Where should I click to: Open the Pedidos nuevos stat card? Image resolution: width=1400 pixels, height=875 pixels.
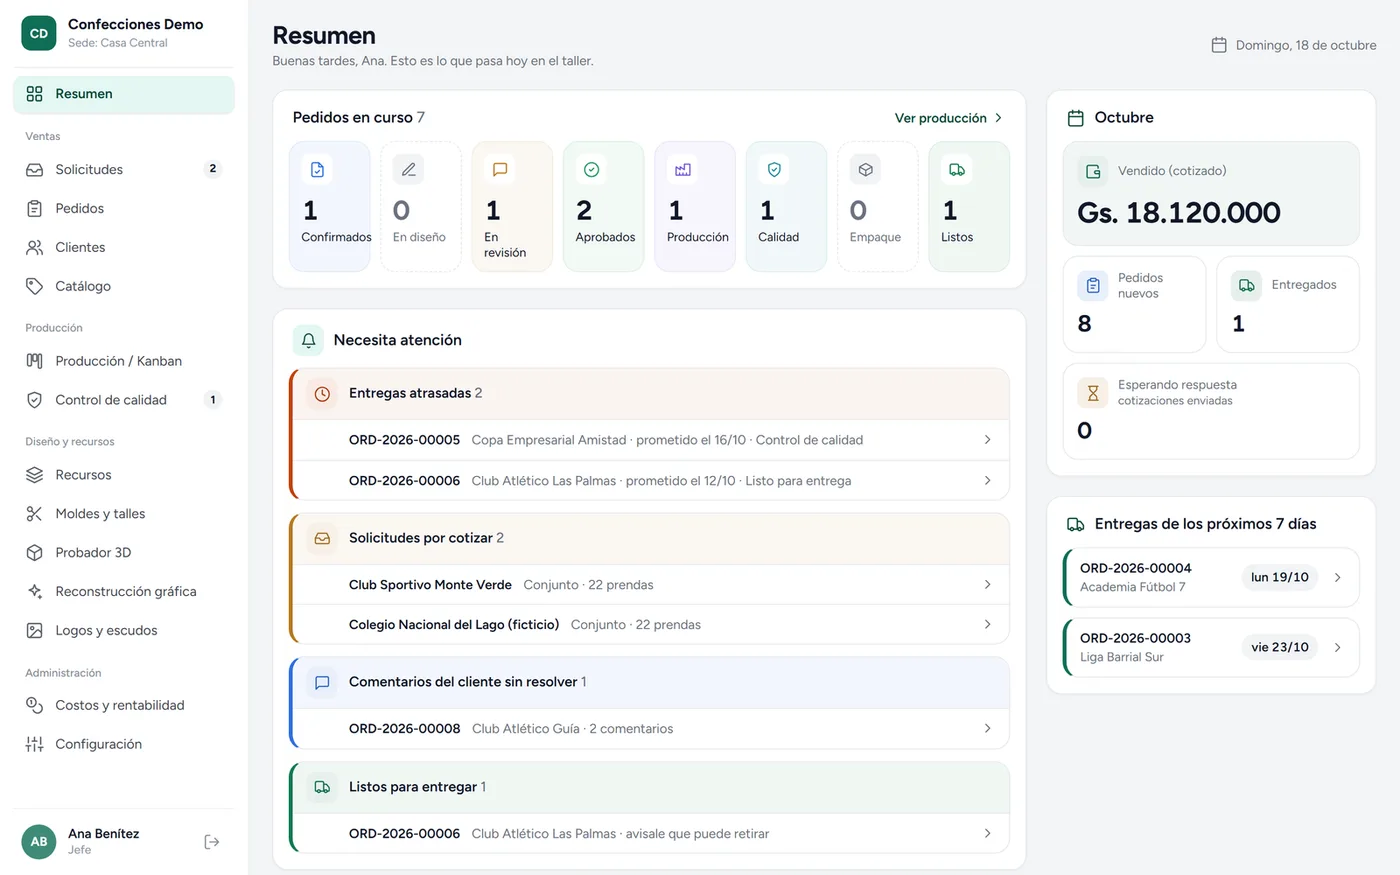pyautogui.click(x=1134, y=304)
